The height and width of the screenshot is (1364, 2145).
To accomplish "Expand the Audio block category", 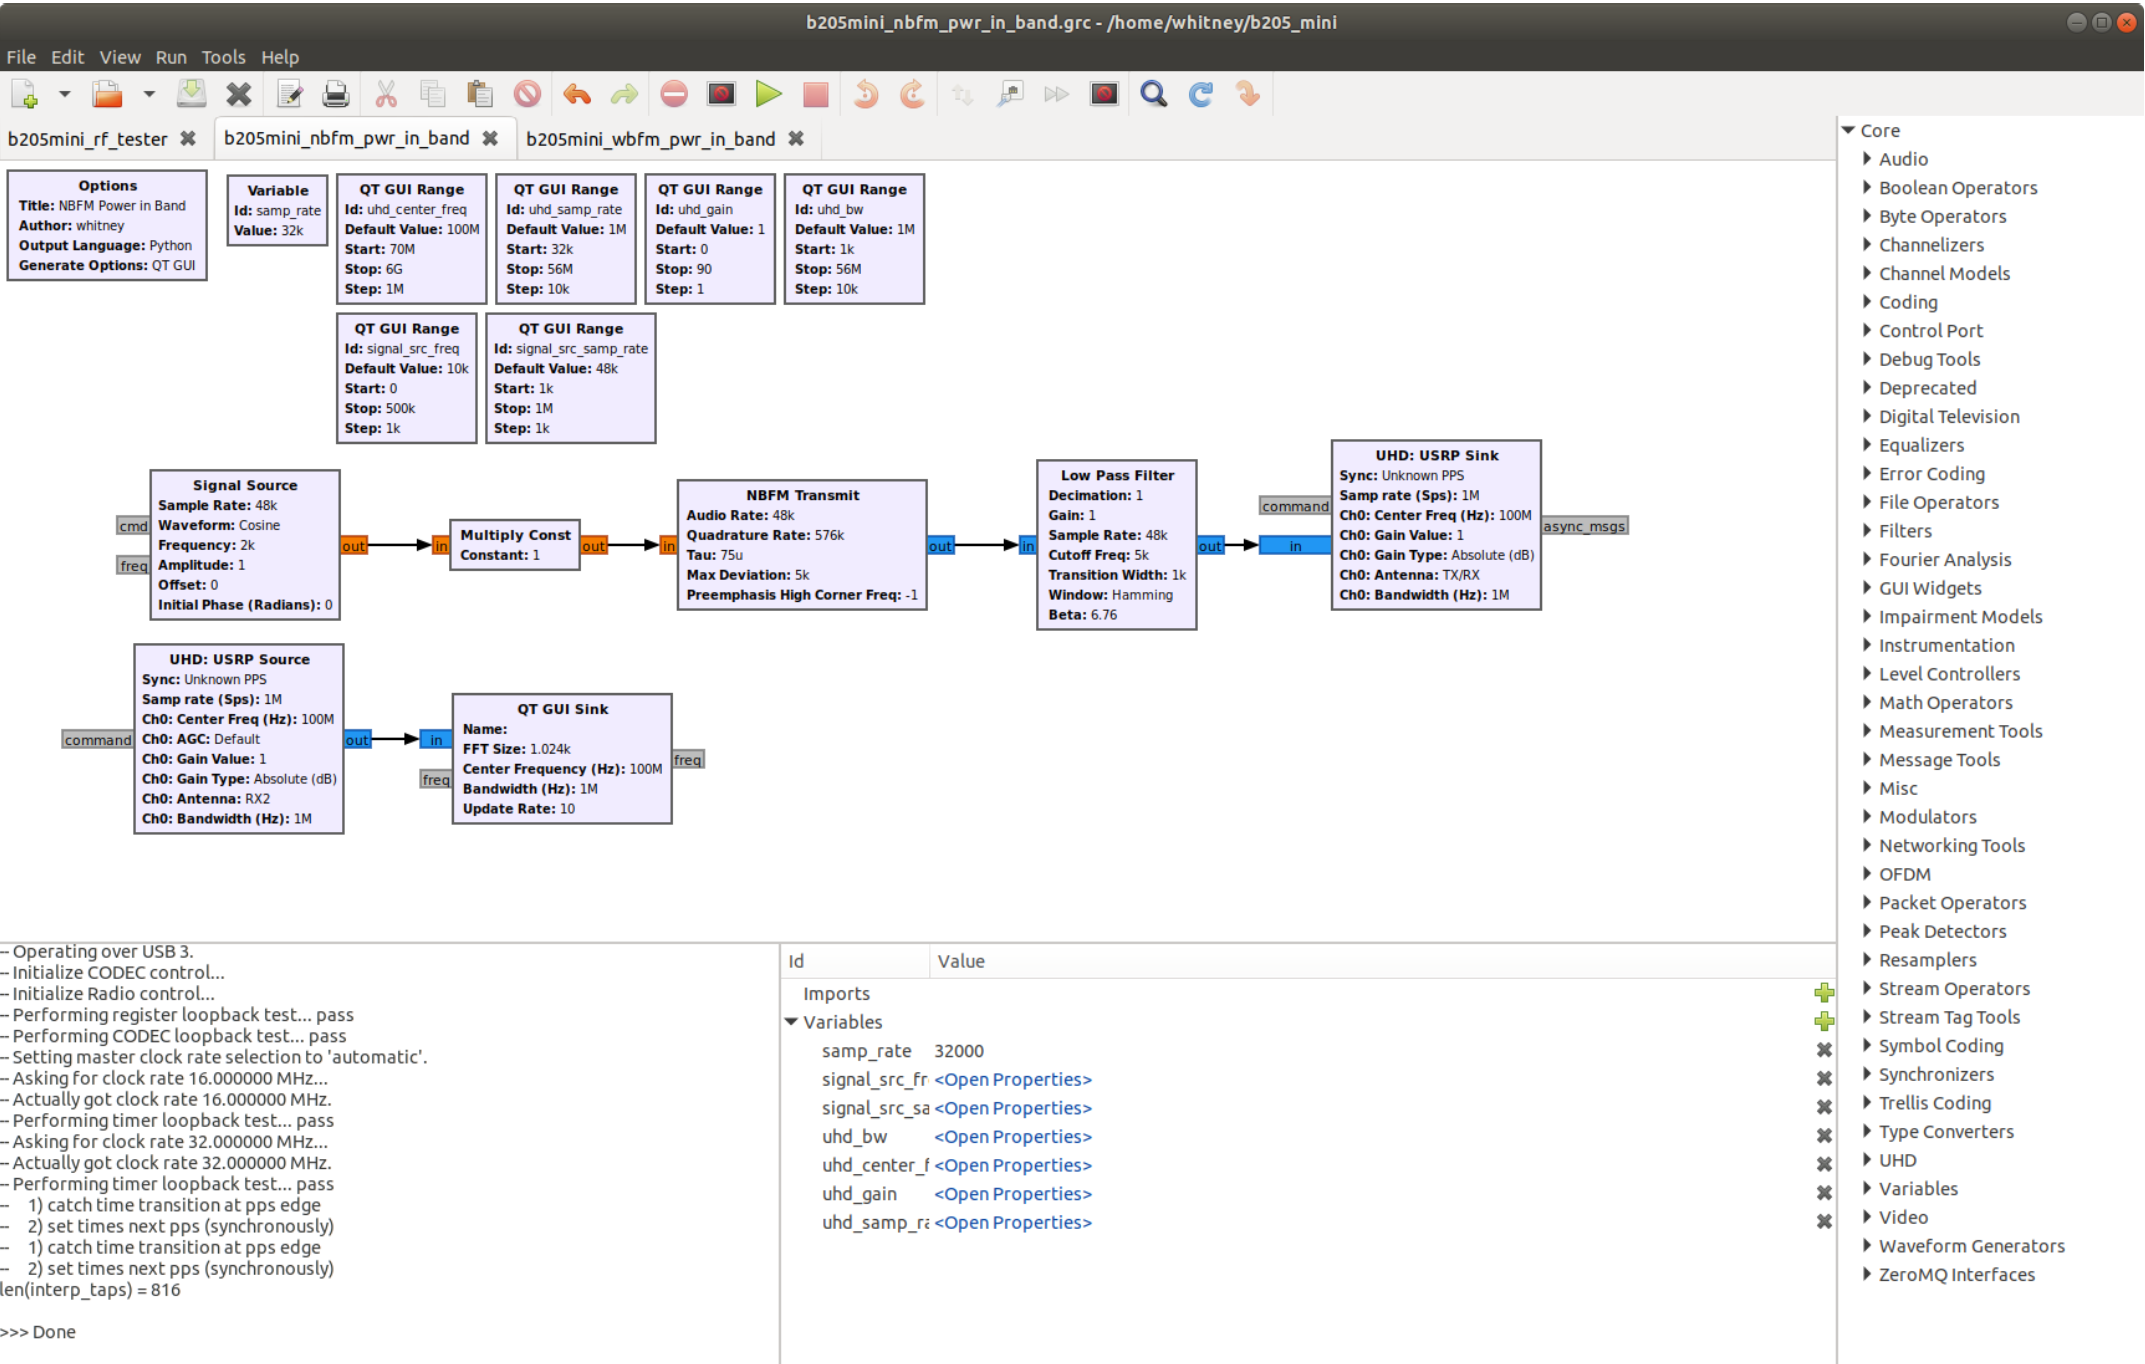I will (x=1867, y=158).
